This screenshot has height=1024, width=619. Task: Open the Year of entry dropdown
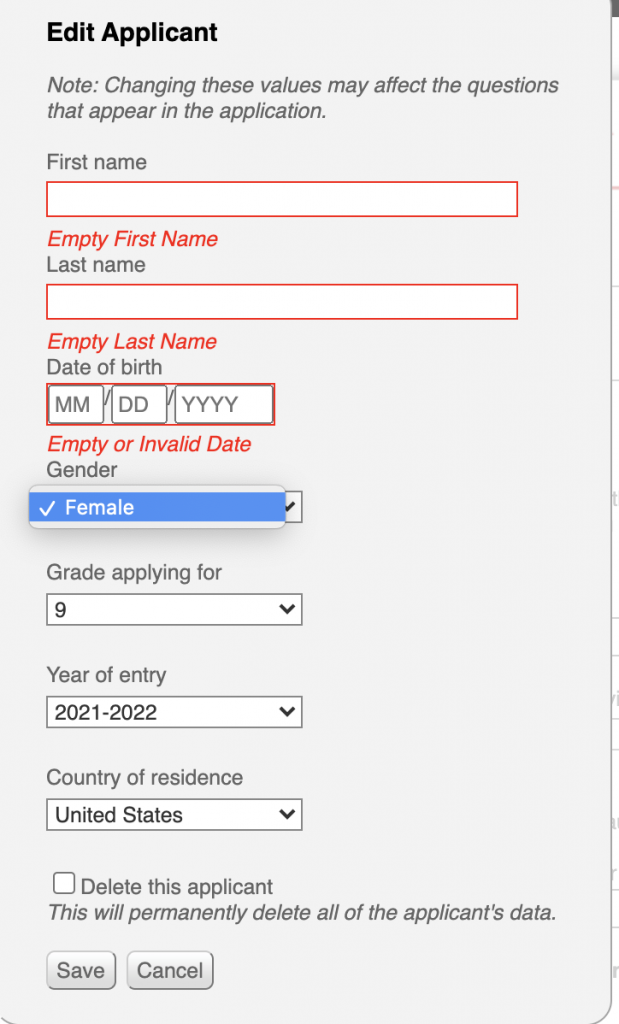click(174, 712)
